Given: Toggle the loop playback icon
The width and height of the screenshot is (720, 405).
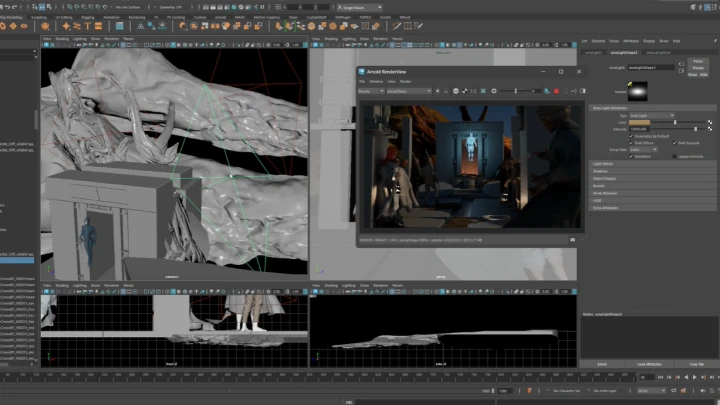Looking at the screenshot, I should 674,391.
